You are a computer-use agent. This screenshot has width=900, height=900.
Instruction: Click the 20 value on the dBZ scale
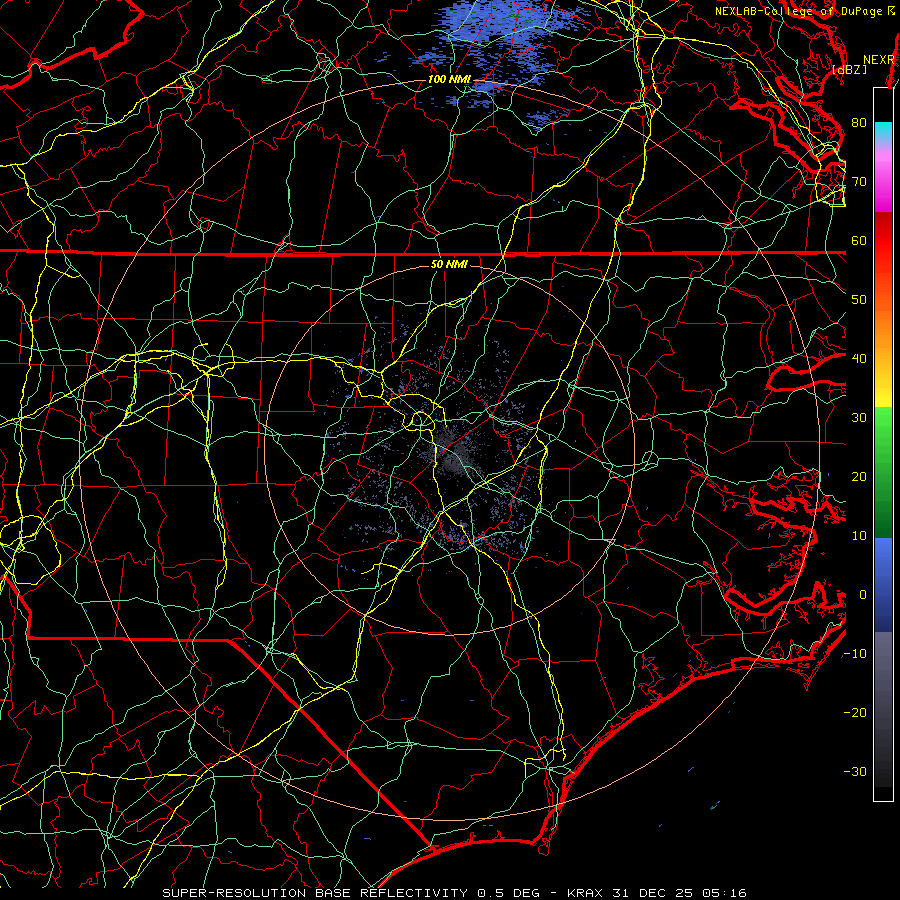(x=859, y=476)
